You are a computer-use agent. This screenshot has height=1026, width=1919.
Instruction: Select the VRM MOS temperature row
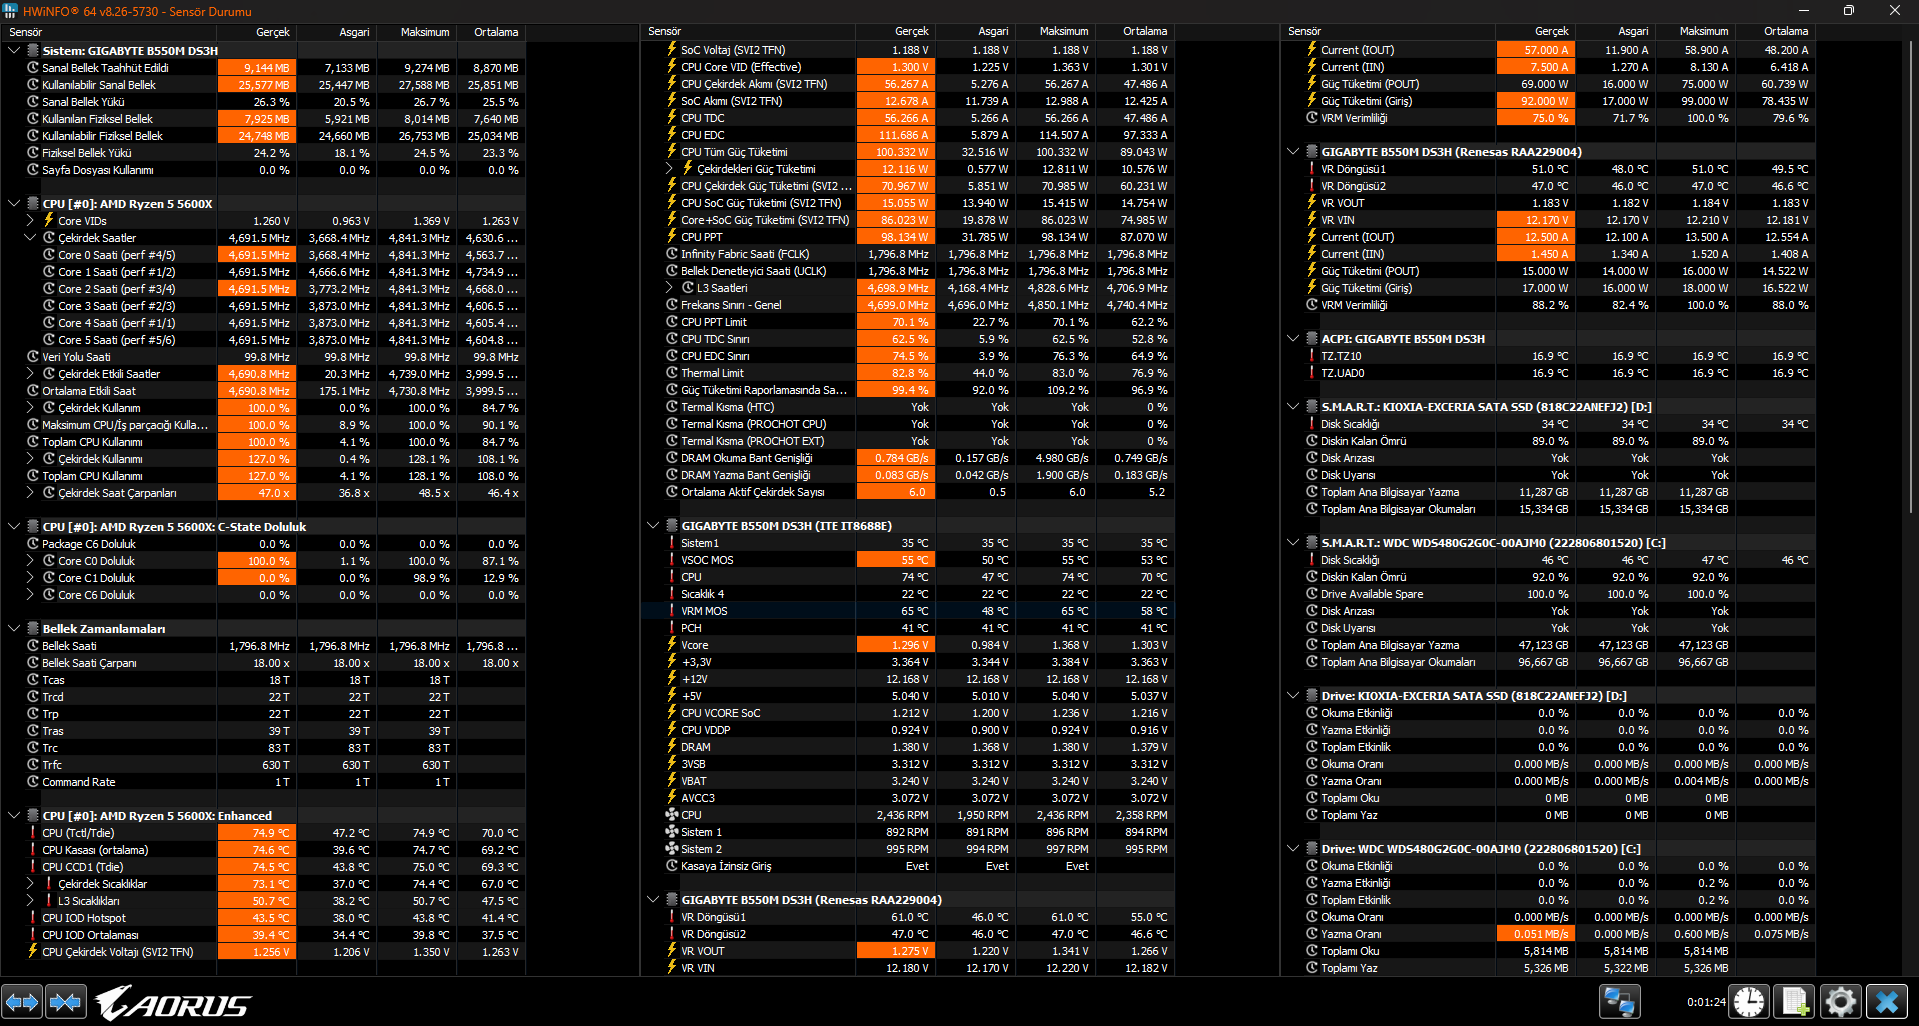[907, 611]
